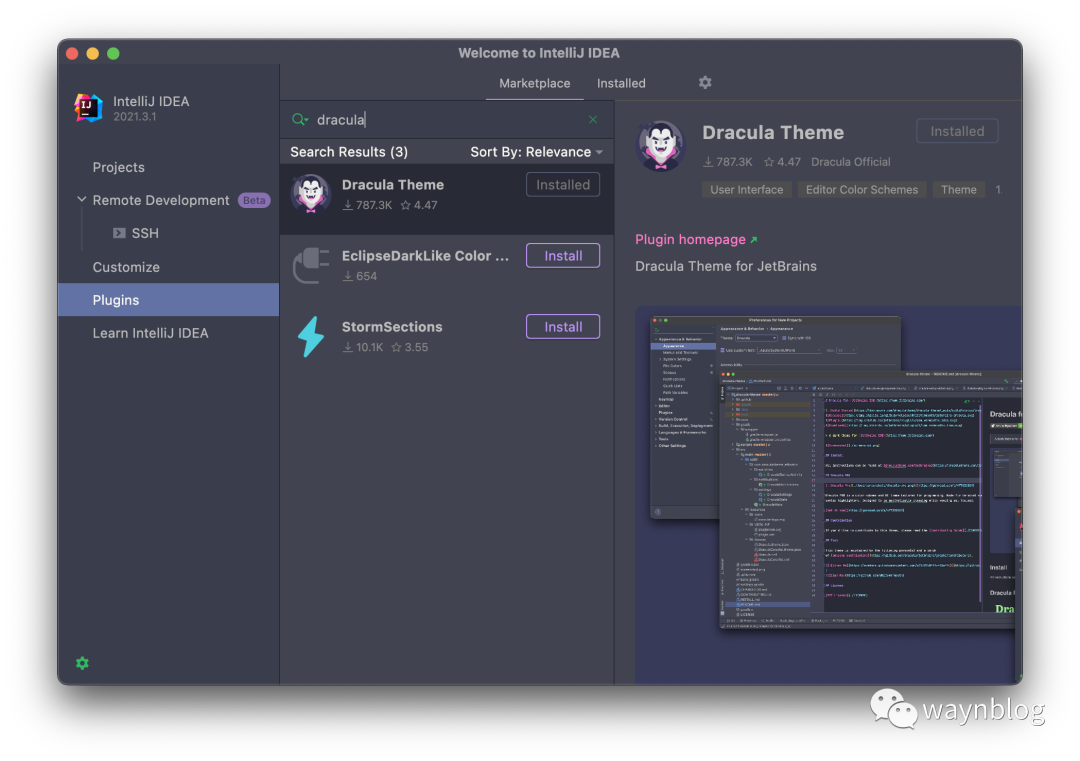Switch to the Installed tab

[x=621, y=83]
